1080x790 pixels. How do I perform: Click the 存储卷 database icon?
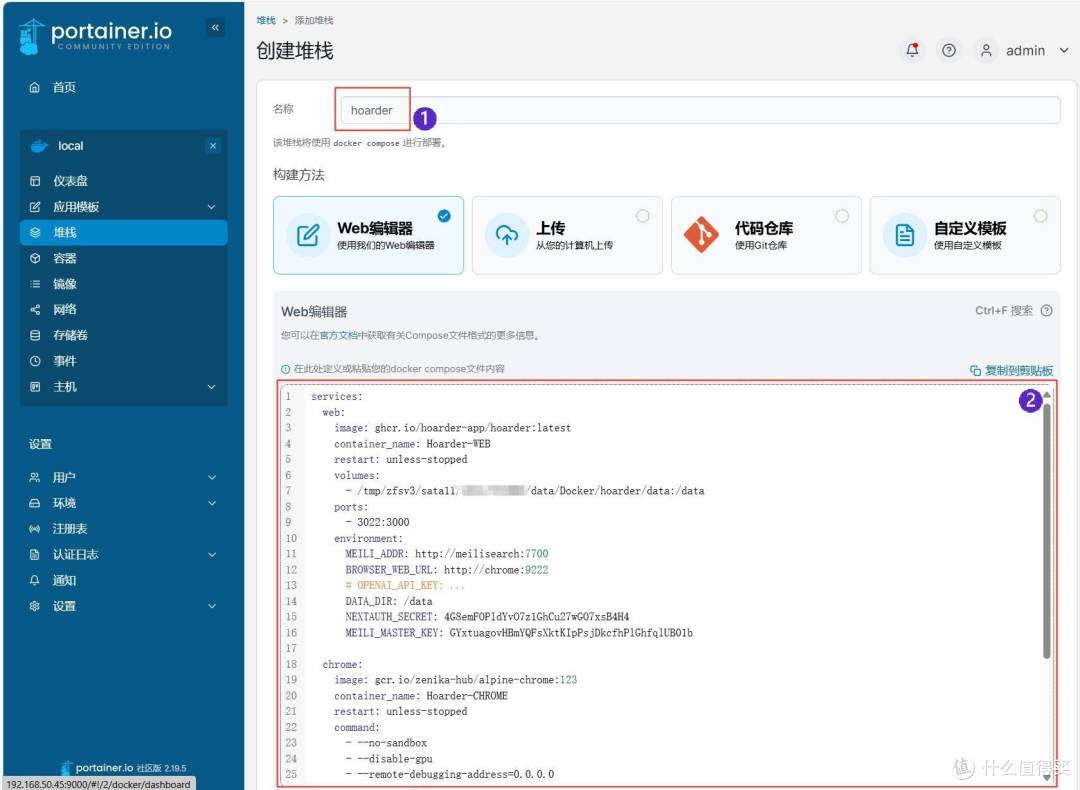pyautogui.click(x=35, y=335)
